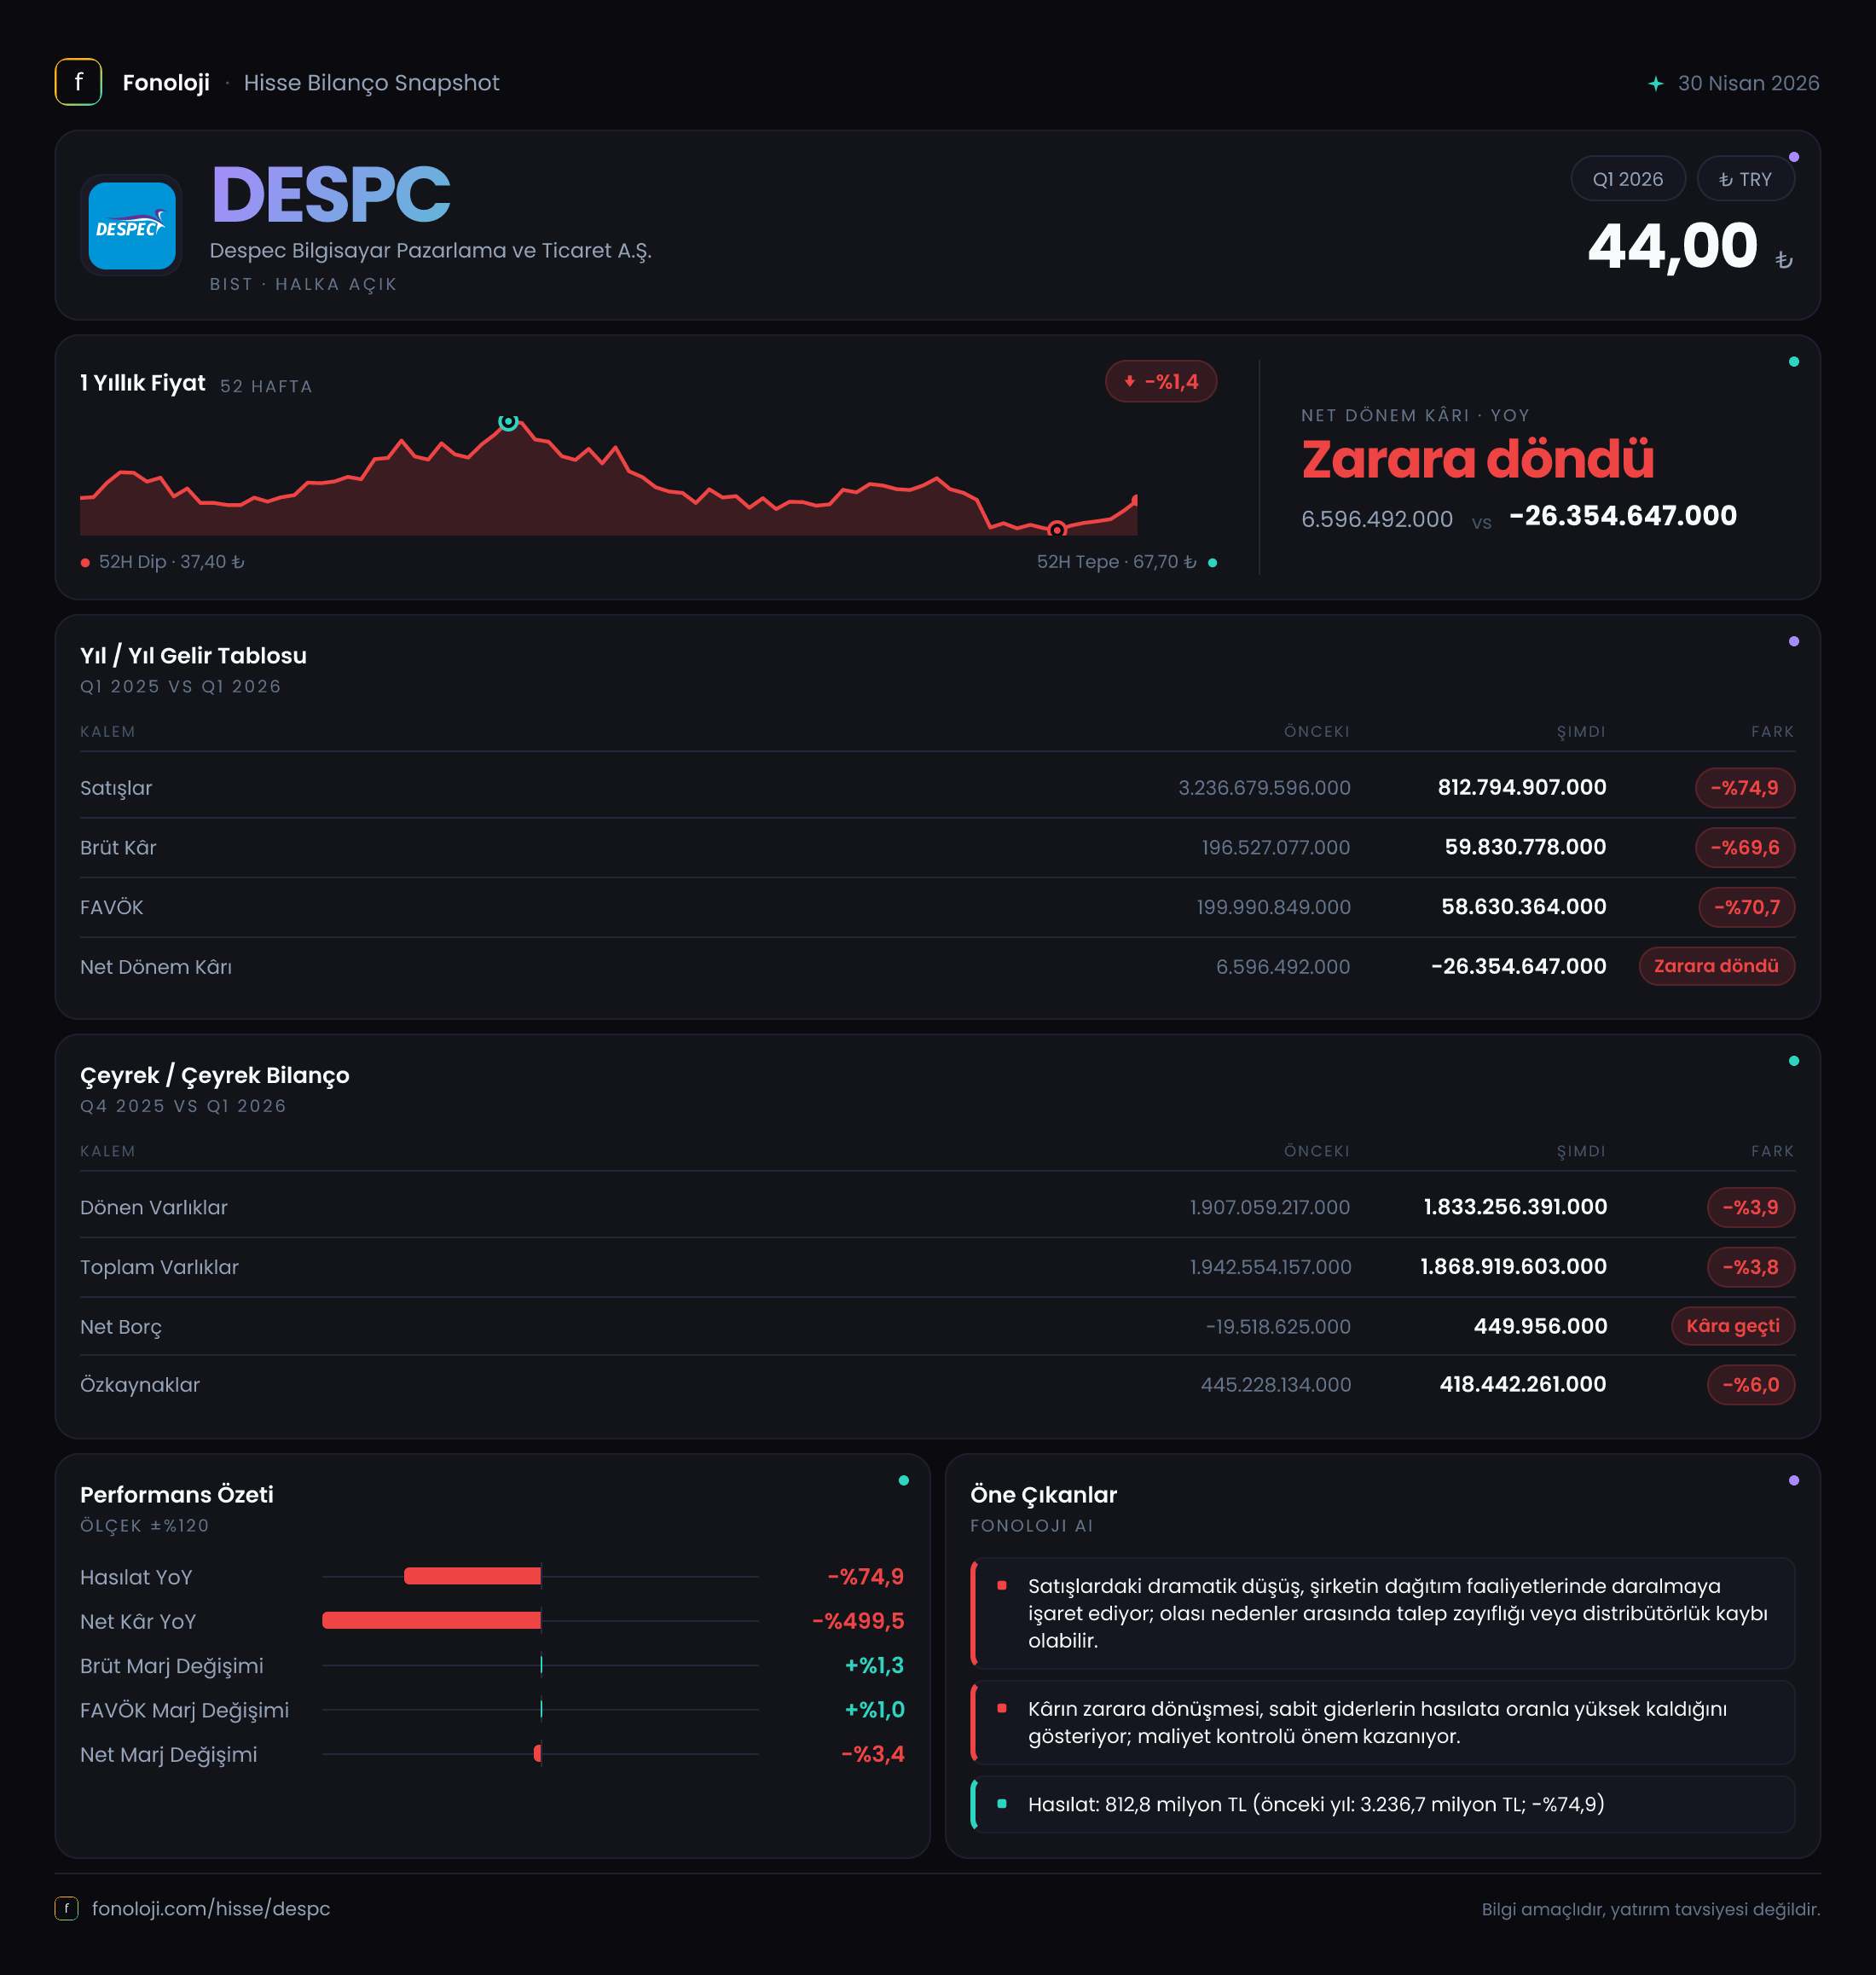Screen dimensions: 1876x1975
Task: Click the sparkle icon beside the date
Action: point(1655,84)
